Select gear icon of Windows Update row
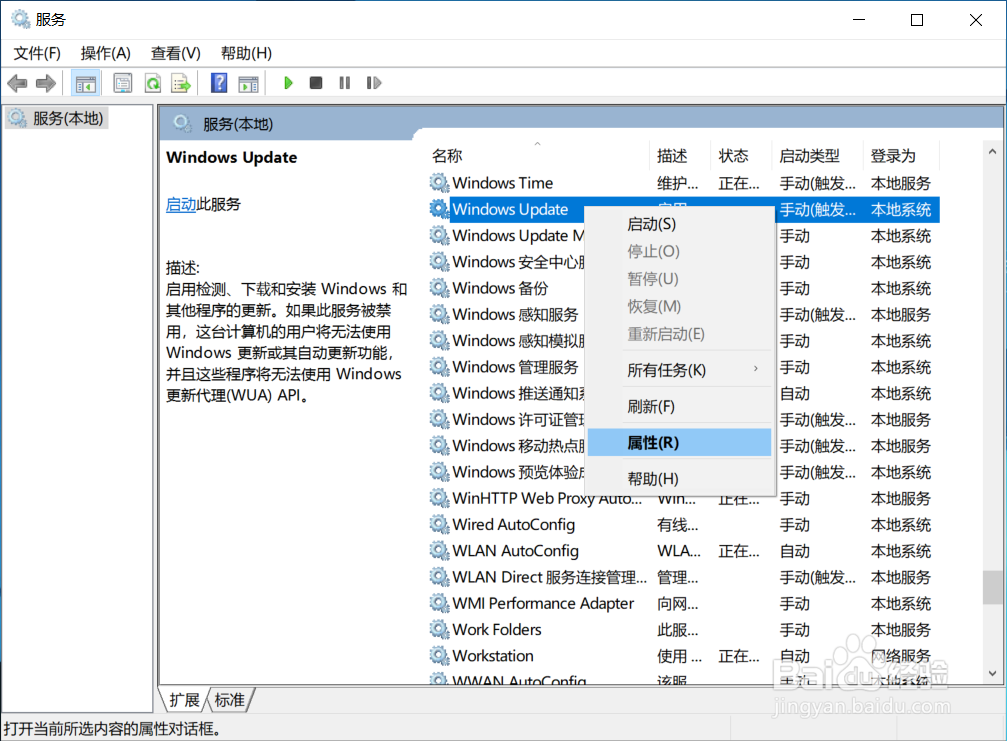1007x741 pixels. tap(439, 209)
